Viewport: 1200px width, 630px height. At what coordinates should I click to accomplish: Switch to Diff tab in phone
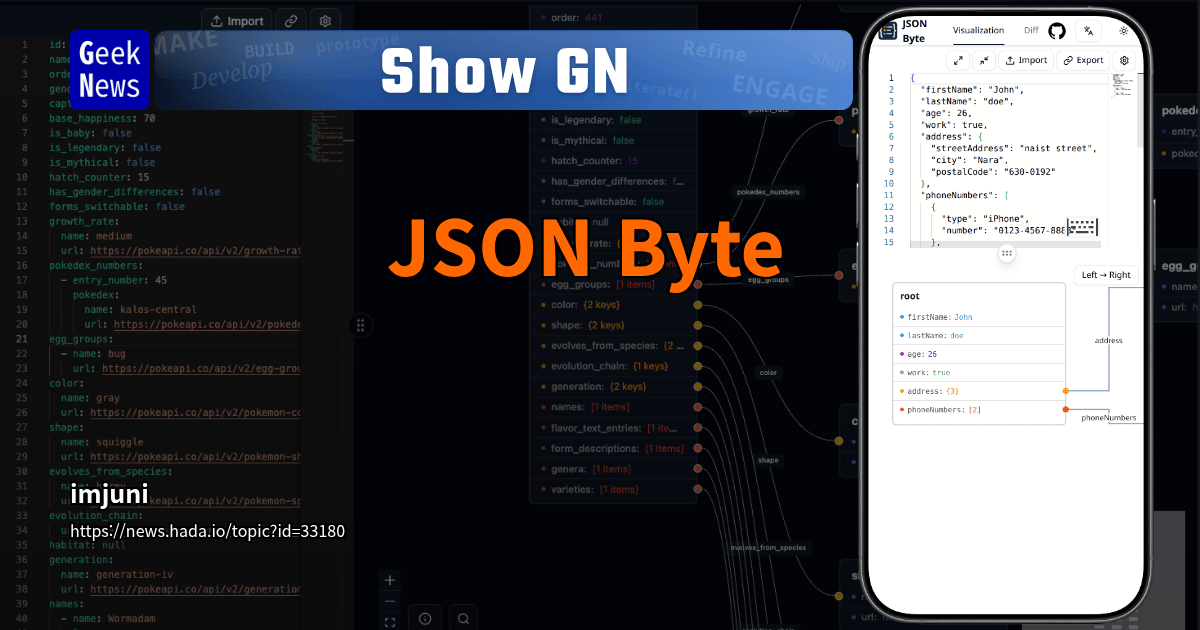[x=1031, y=31]
